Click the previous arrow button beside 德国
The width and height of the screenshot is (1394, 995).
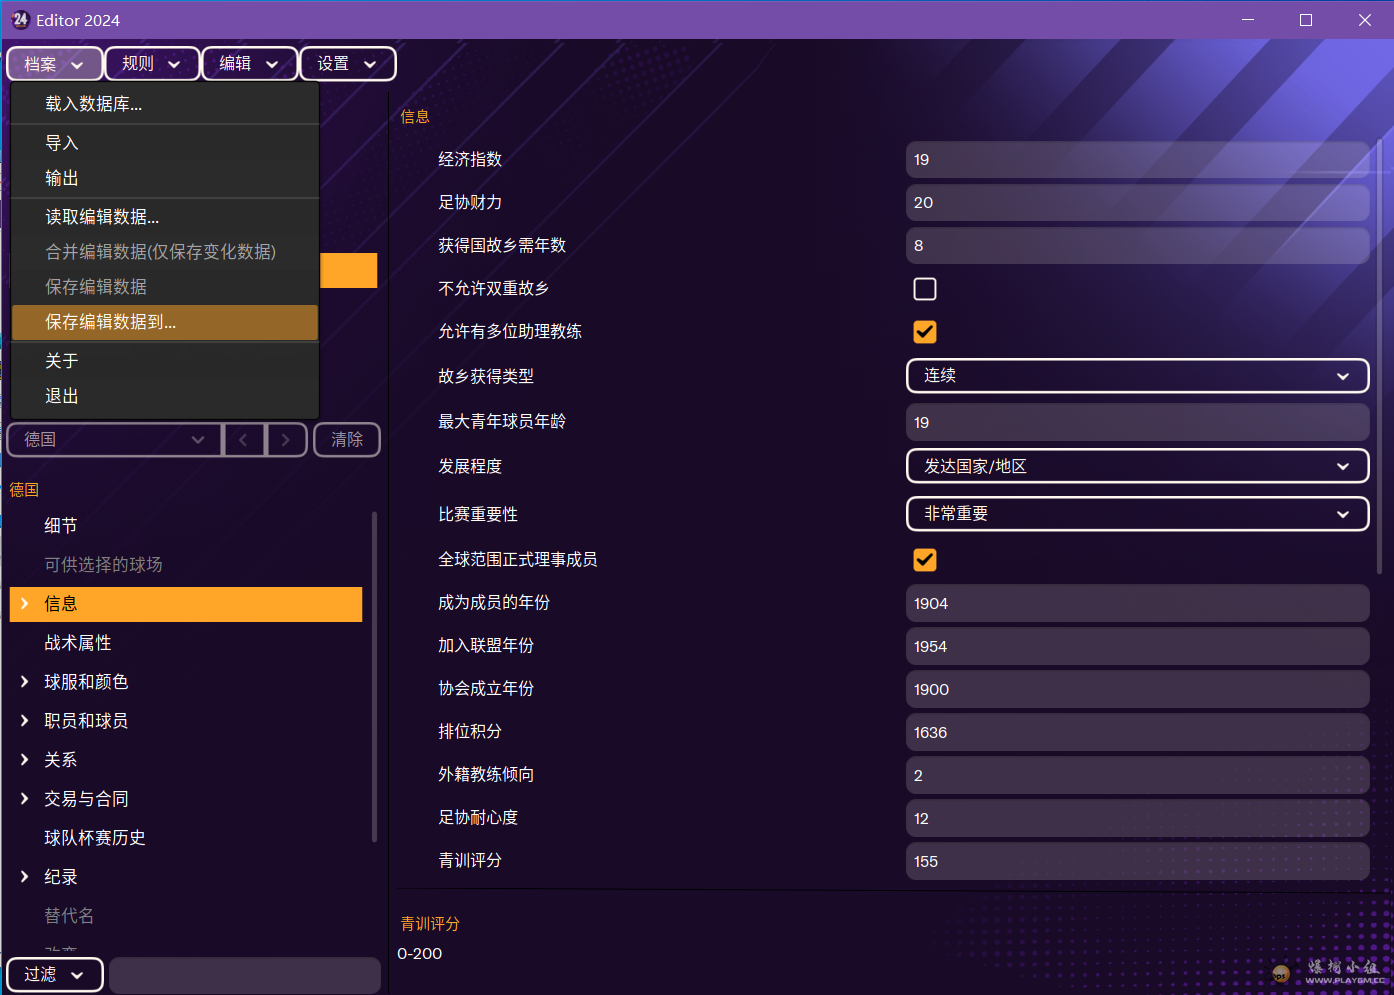[x=244, y=440]
